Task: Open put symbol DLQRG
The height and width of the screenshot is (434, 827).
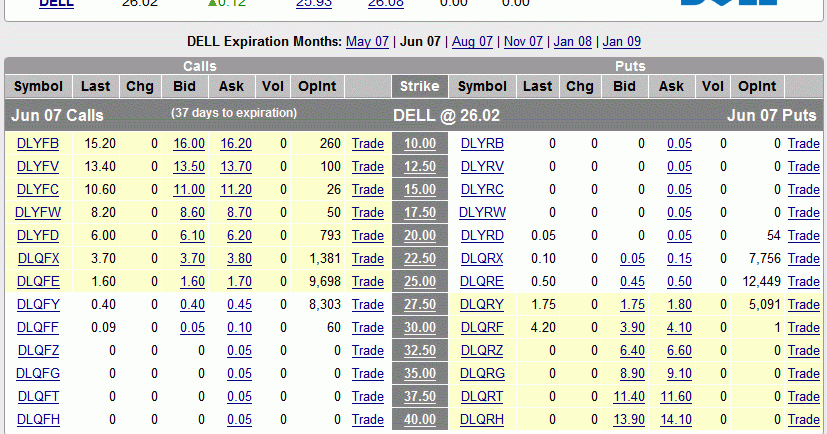Action: tap(482, 373)
